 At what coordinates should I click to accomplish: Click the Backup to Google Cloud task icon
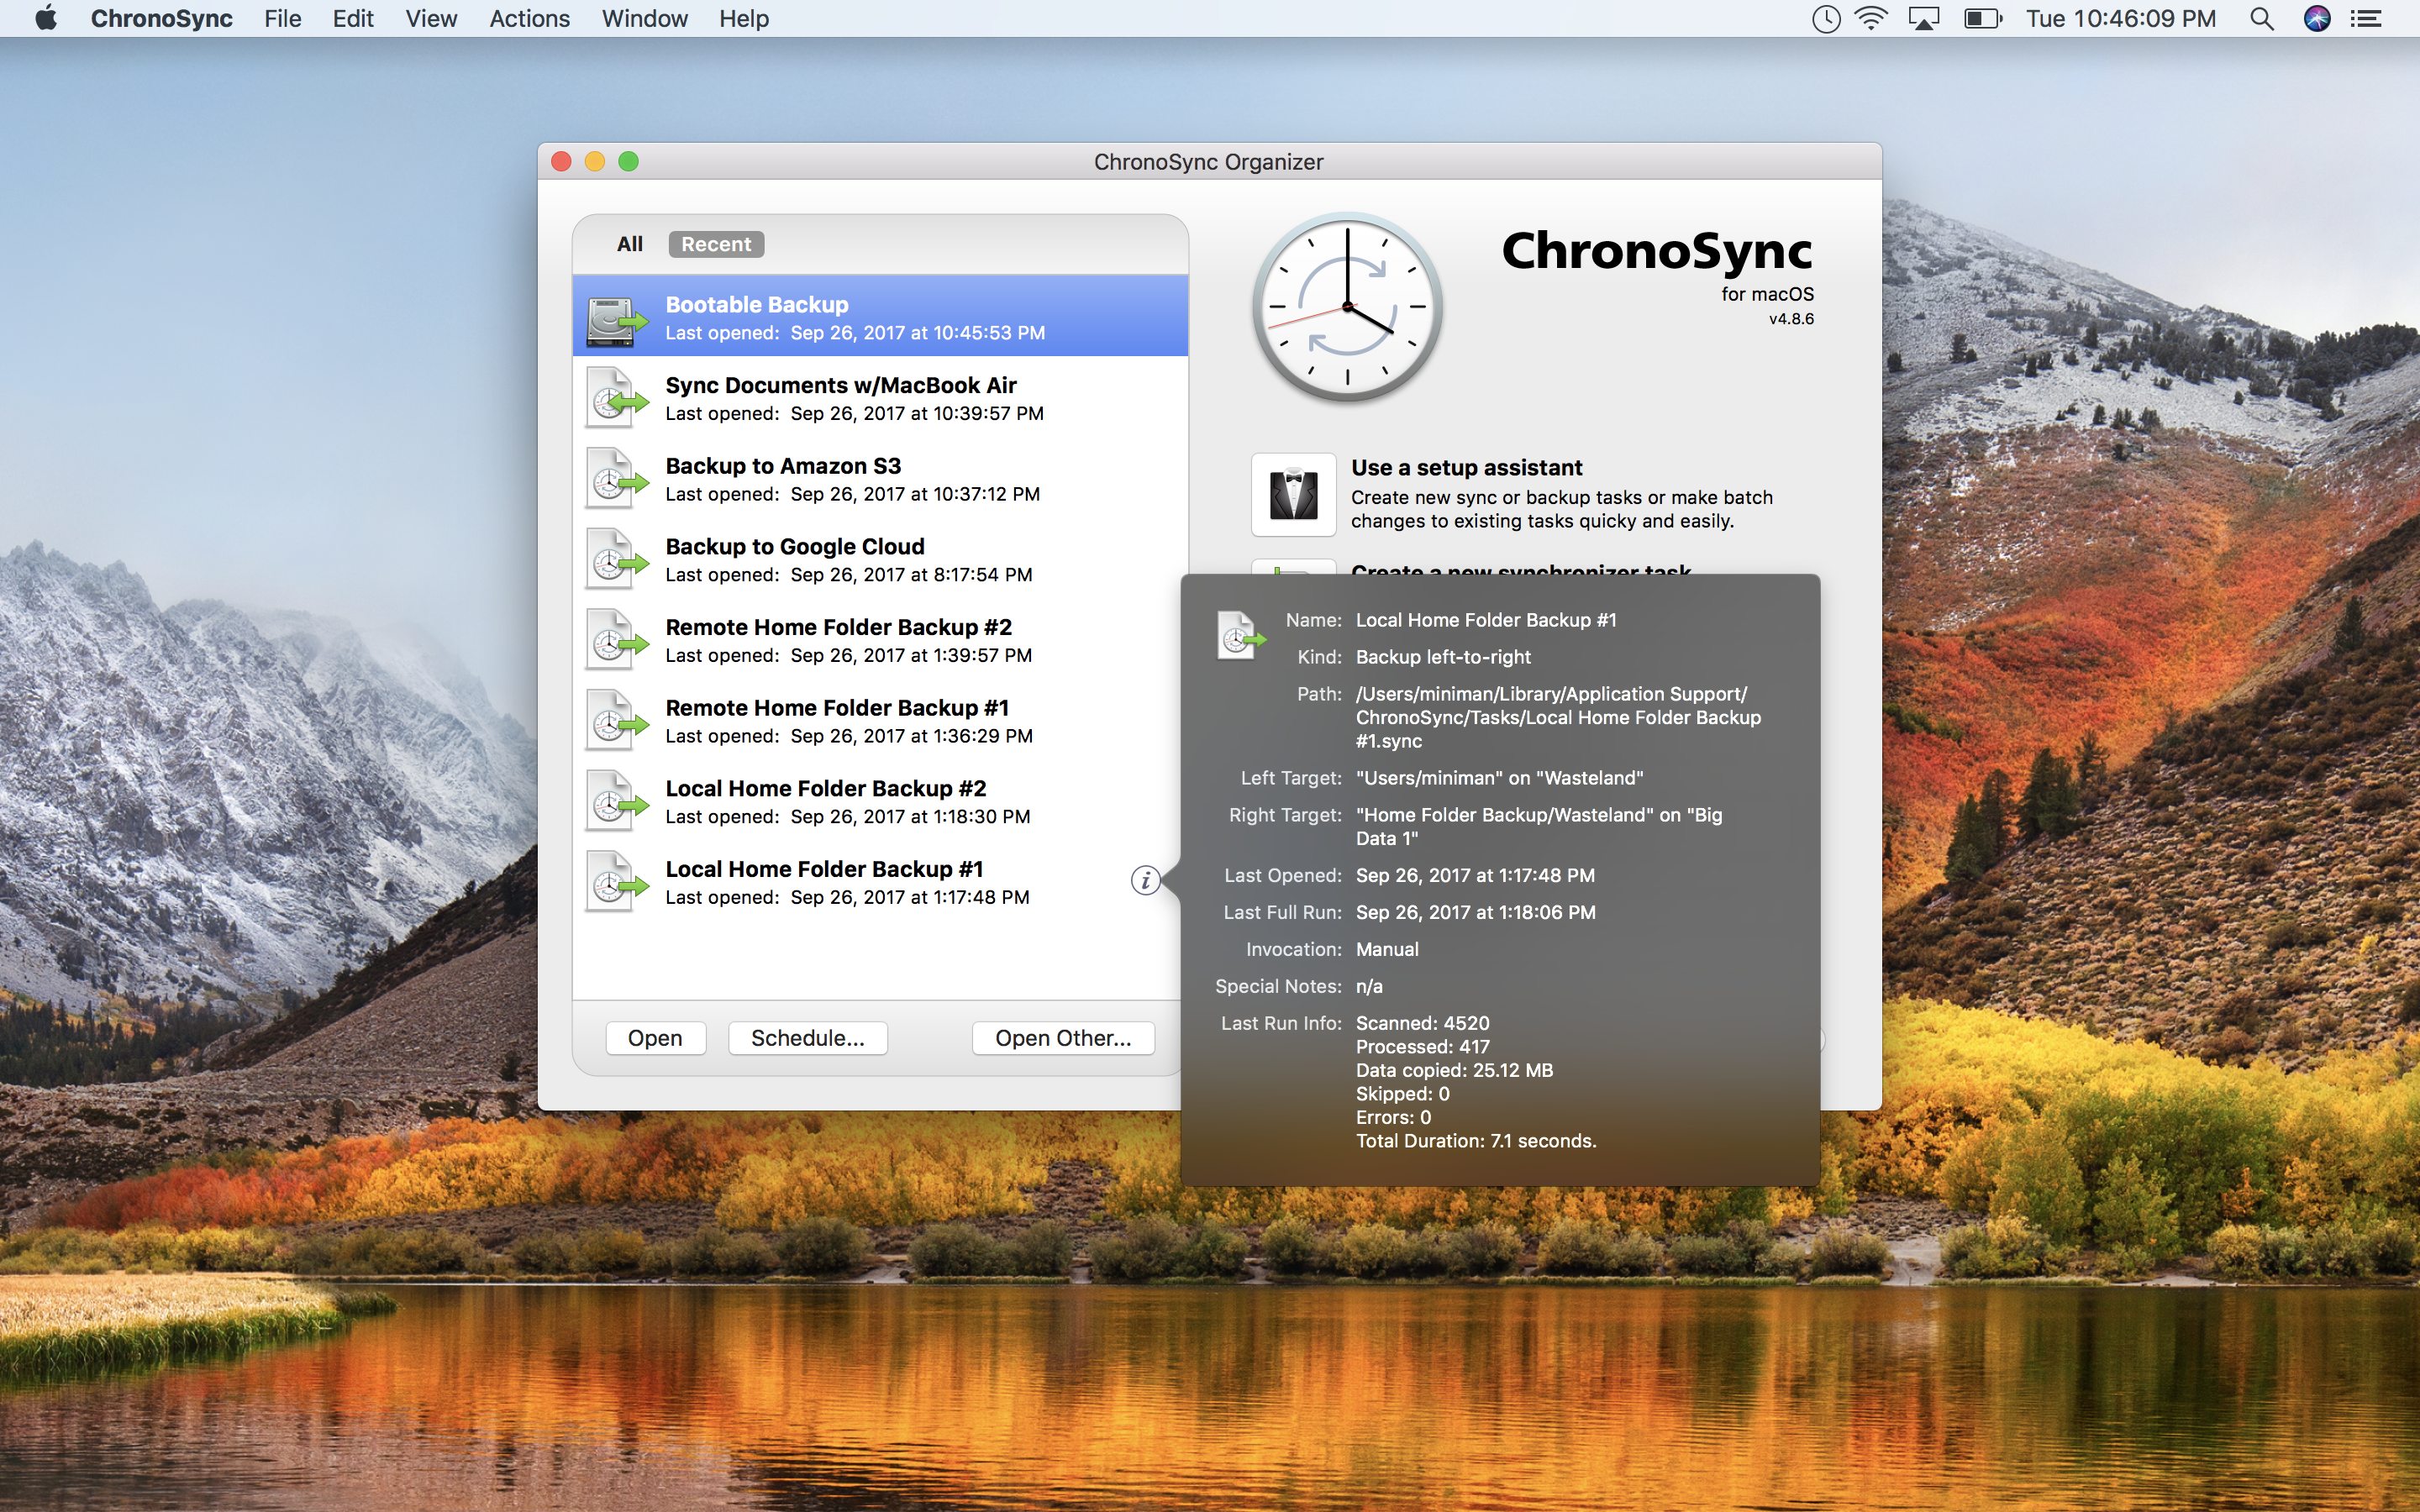[x=616, y=560]
